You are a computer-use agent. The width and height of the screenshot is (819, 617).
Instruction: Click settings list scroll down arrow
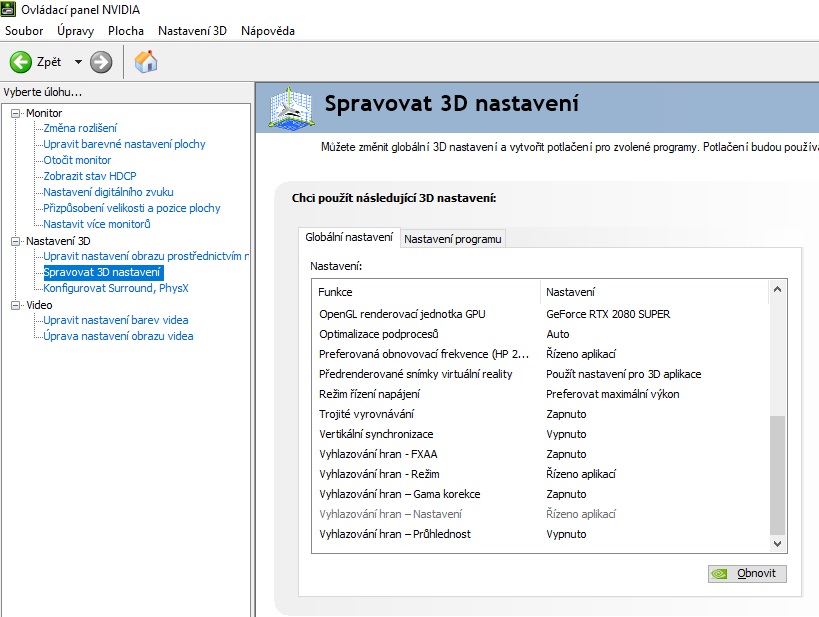tap(777, 544)
